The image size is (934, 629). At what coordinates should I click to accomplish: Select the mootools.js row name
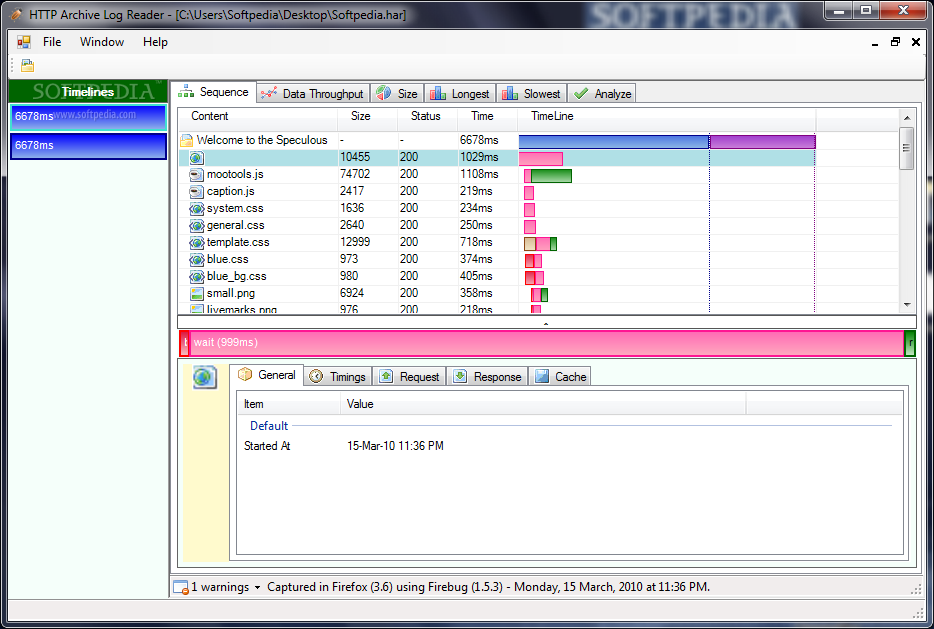coord(235,174)
